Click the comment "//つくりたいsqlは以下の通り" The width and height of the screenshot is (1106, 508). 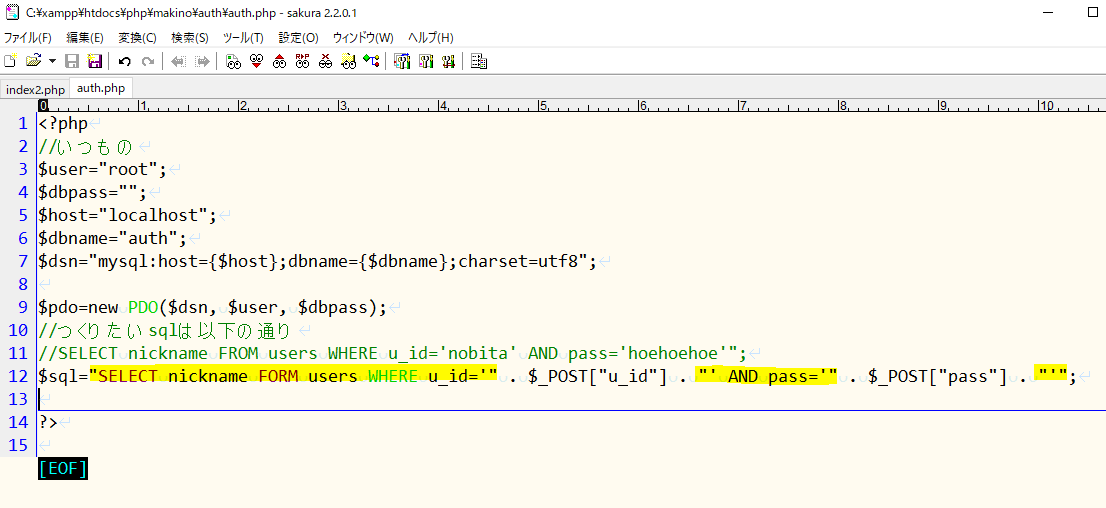pos(164,330)
